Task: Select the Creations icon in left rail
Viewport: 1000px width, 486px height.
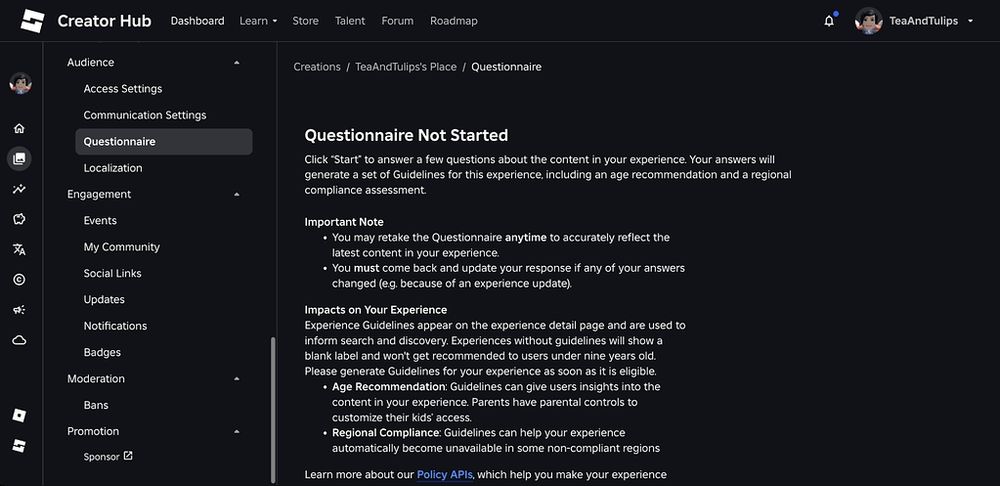Action: tap(20, 158)
